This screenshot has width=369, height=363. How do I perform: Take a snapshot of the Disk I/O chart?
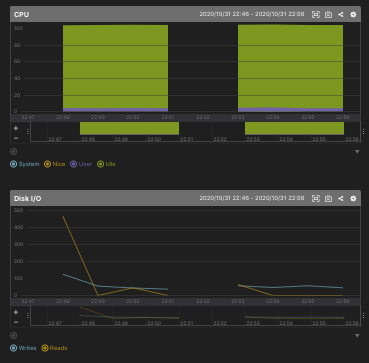coord(328,198)
